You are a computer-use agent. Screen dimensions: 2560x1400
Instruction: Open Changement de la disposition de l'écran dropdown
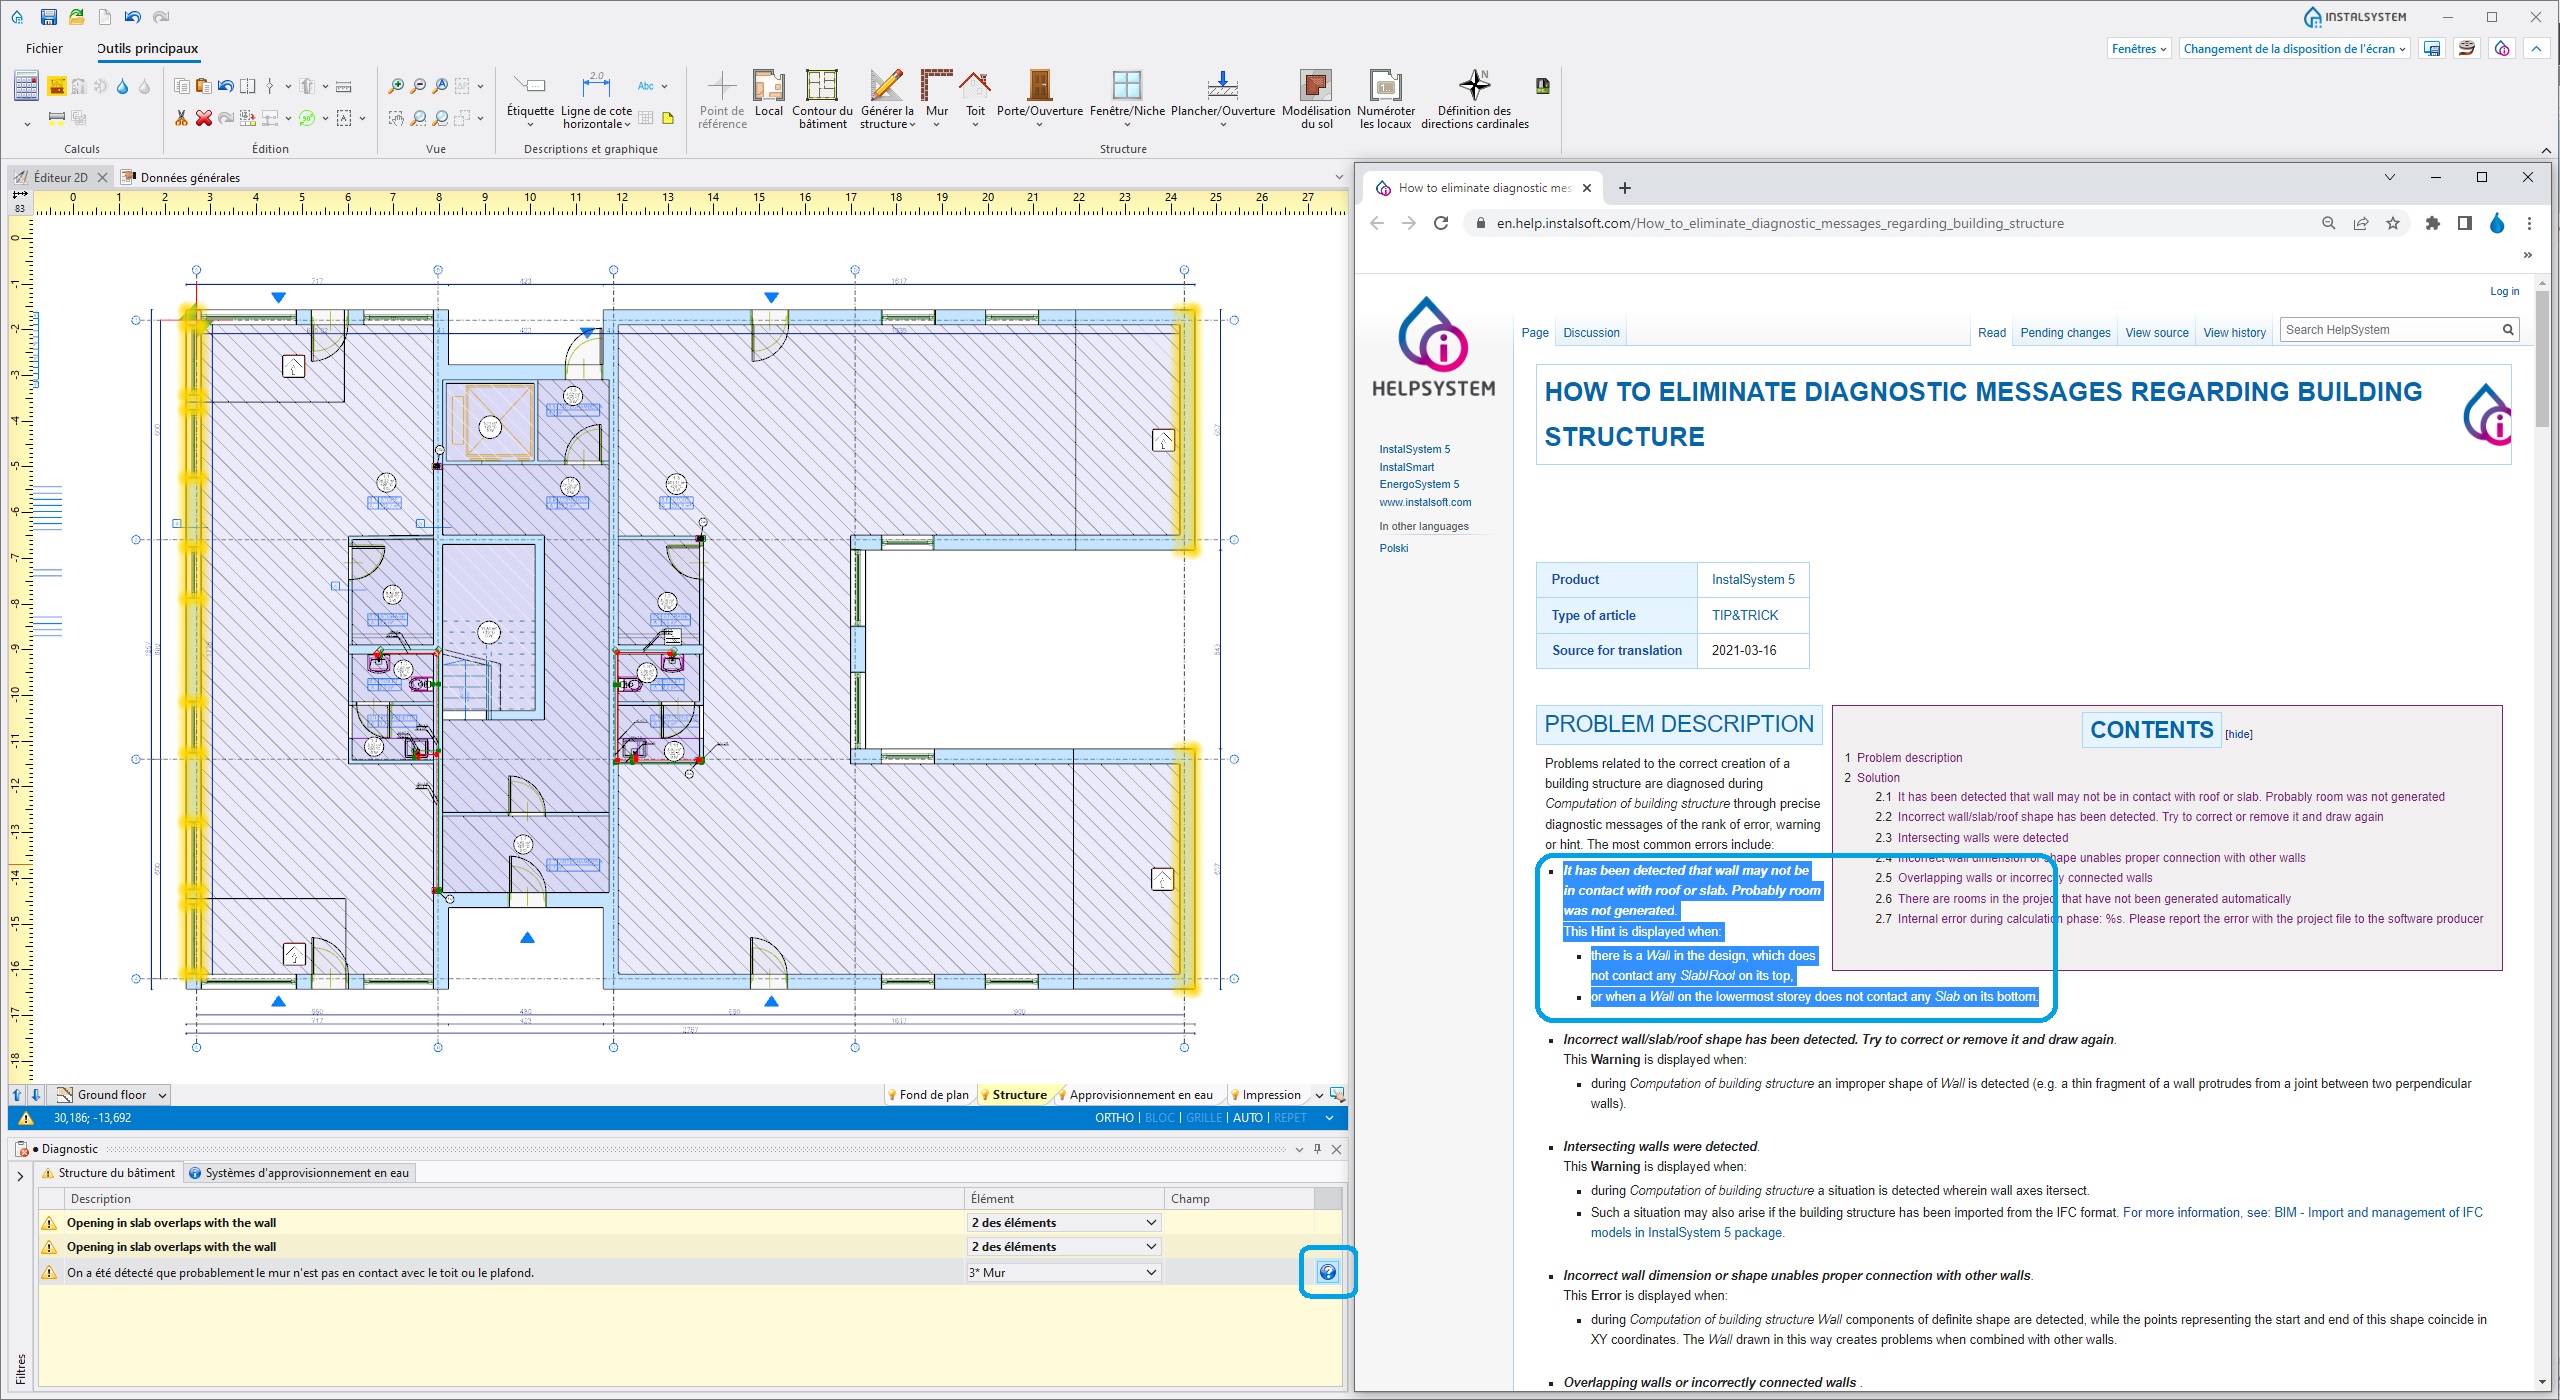[2294, 49]
